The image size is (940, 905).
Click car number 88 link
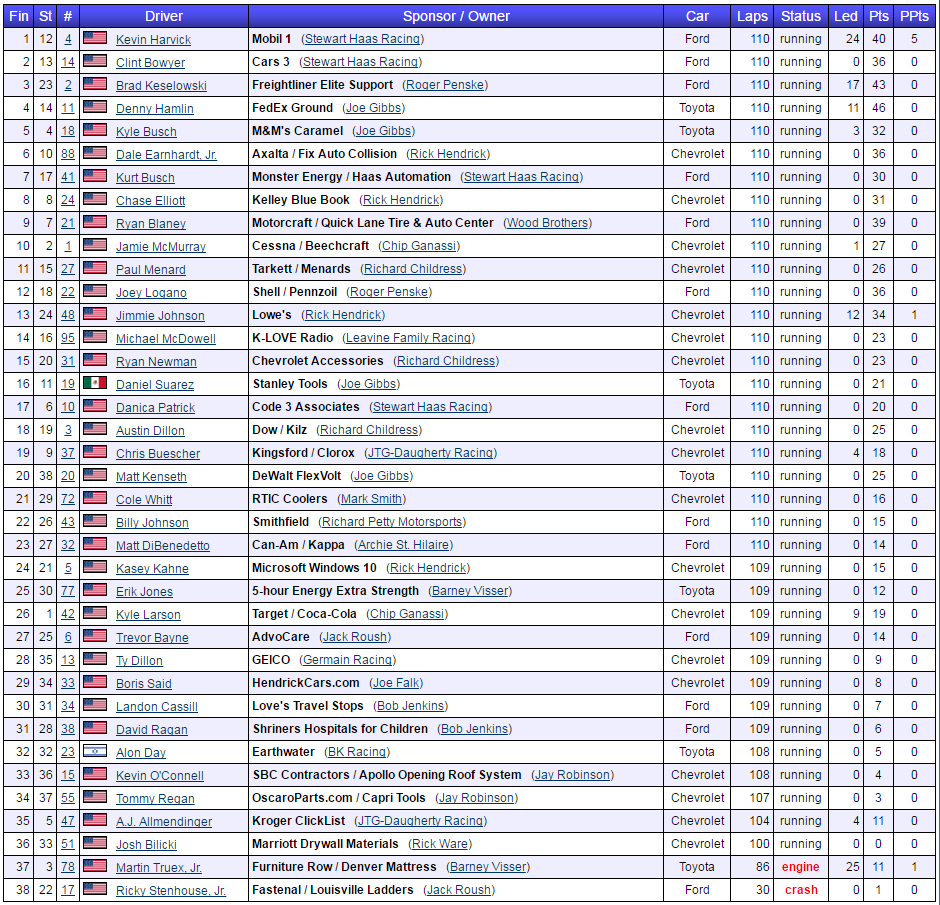pyautogui.click(x=67, y=154)
